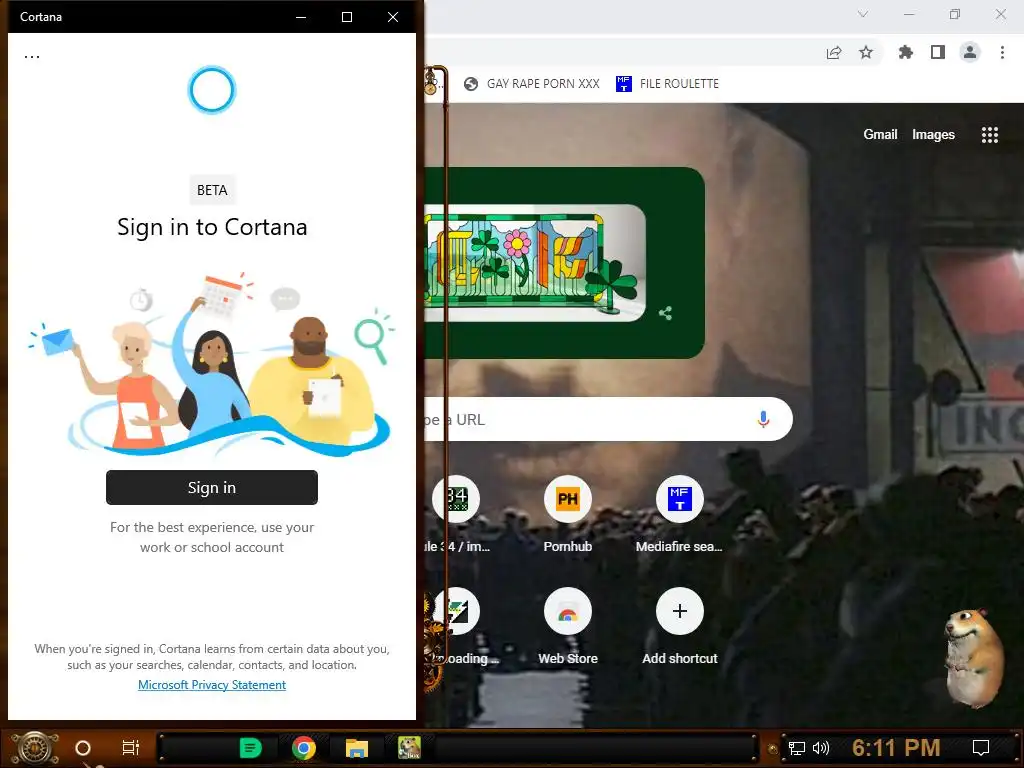Switch to Google Chrome on taskbar

click(x=304, y=748)
